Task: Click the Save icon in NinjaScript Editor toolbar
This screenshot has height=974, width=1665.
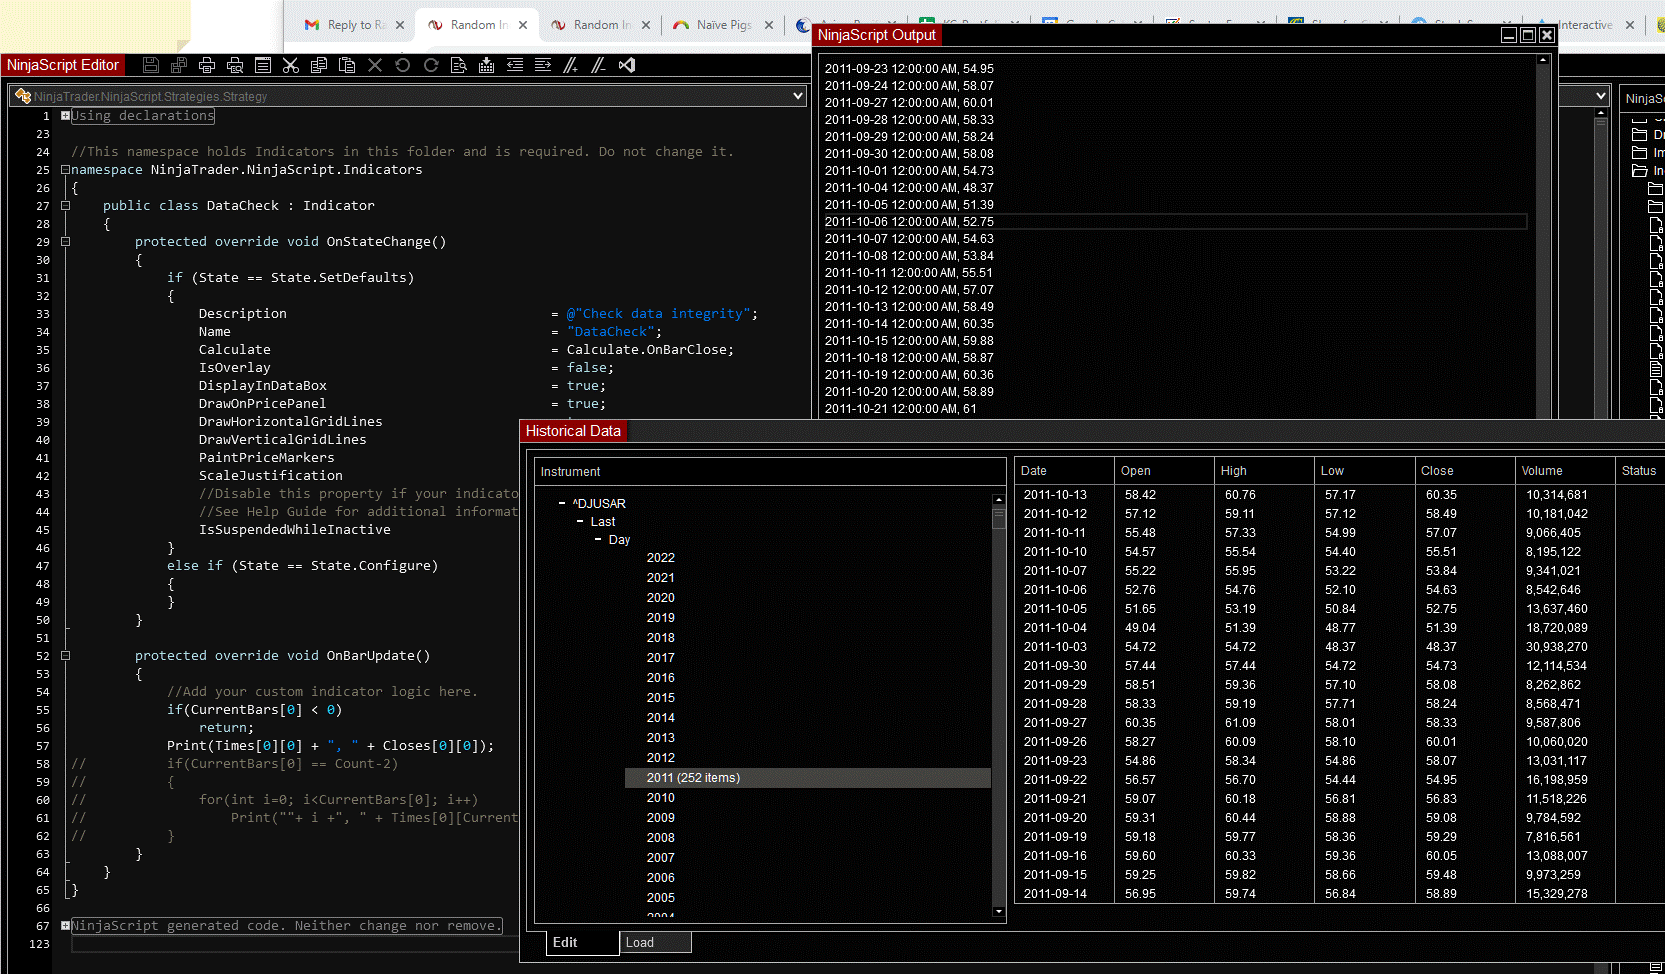Action: coord(151,65)
